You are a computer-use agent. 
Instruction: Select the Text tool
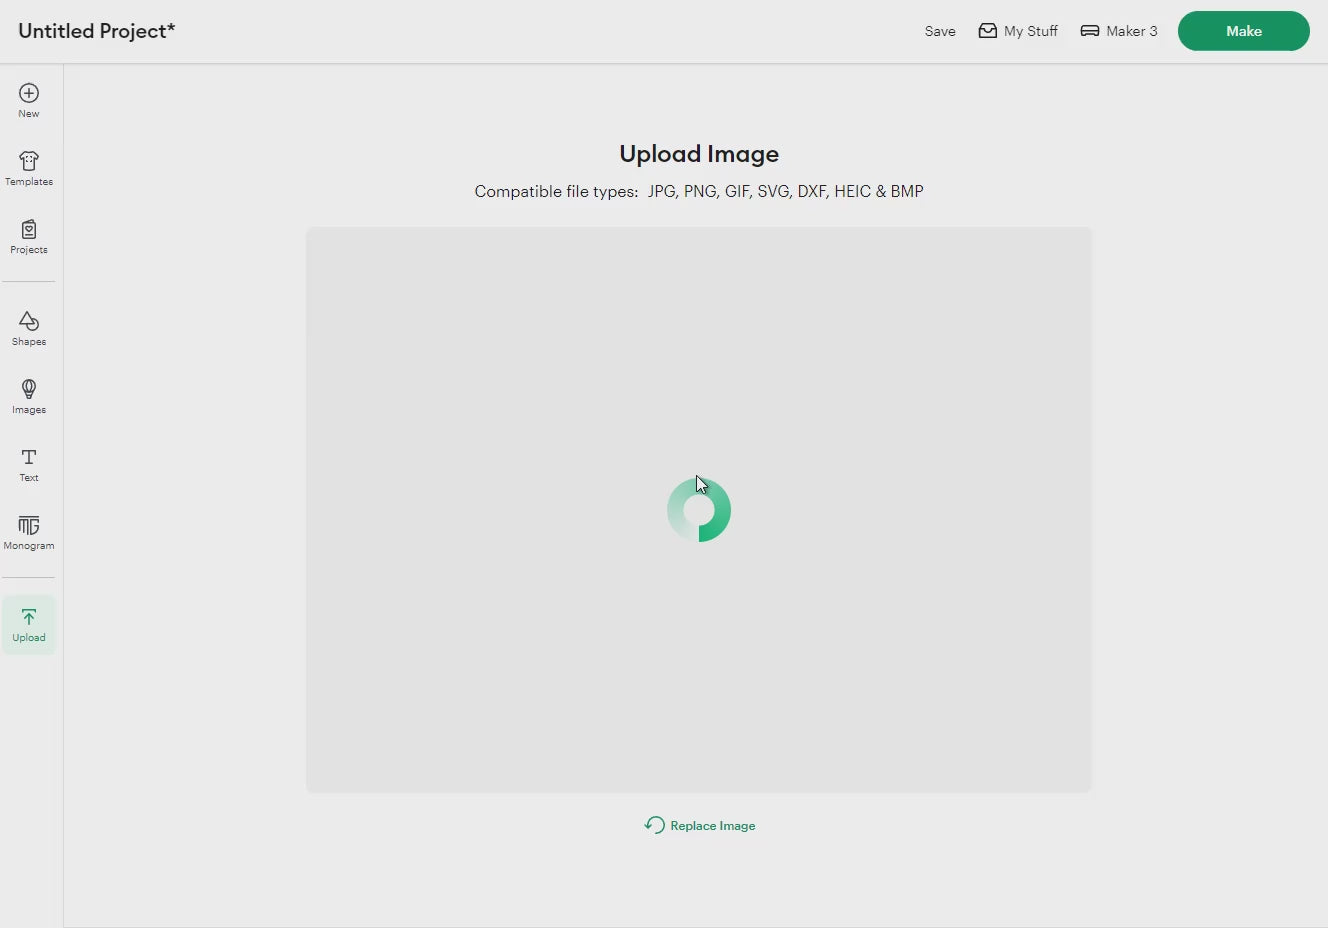(29, 465)
